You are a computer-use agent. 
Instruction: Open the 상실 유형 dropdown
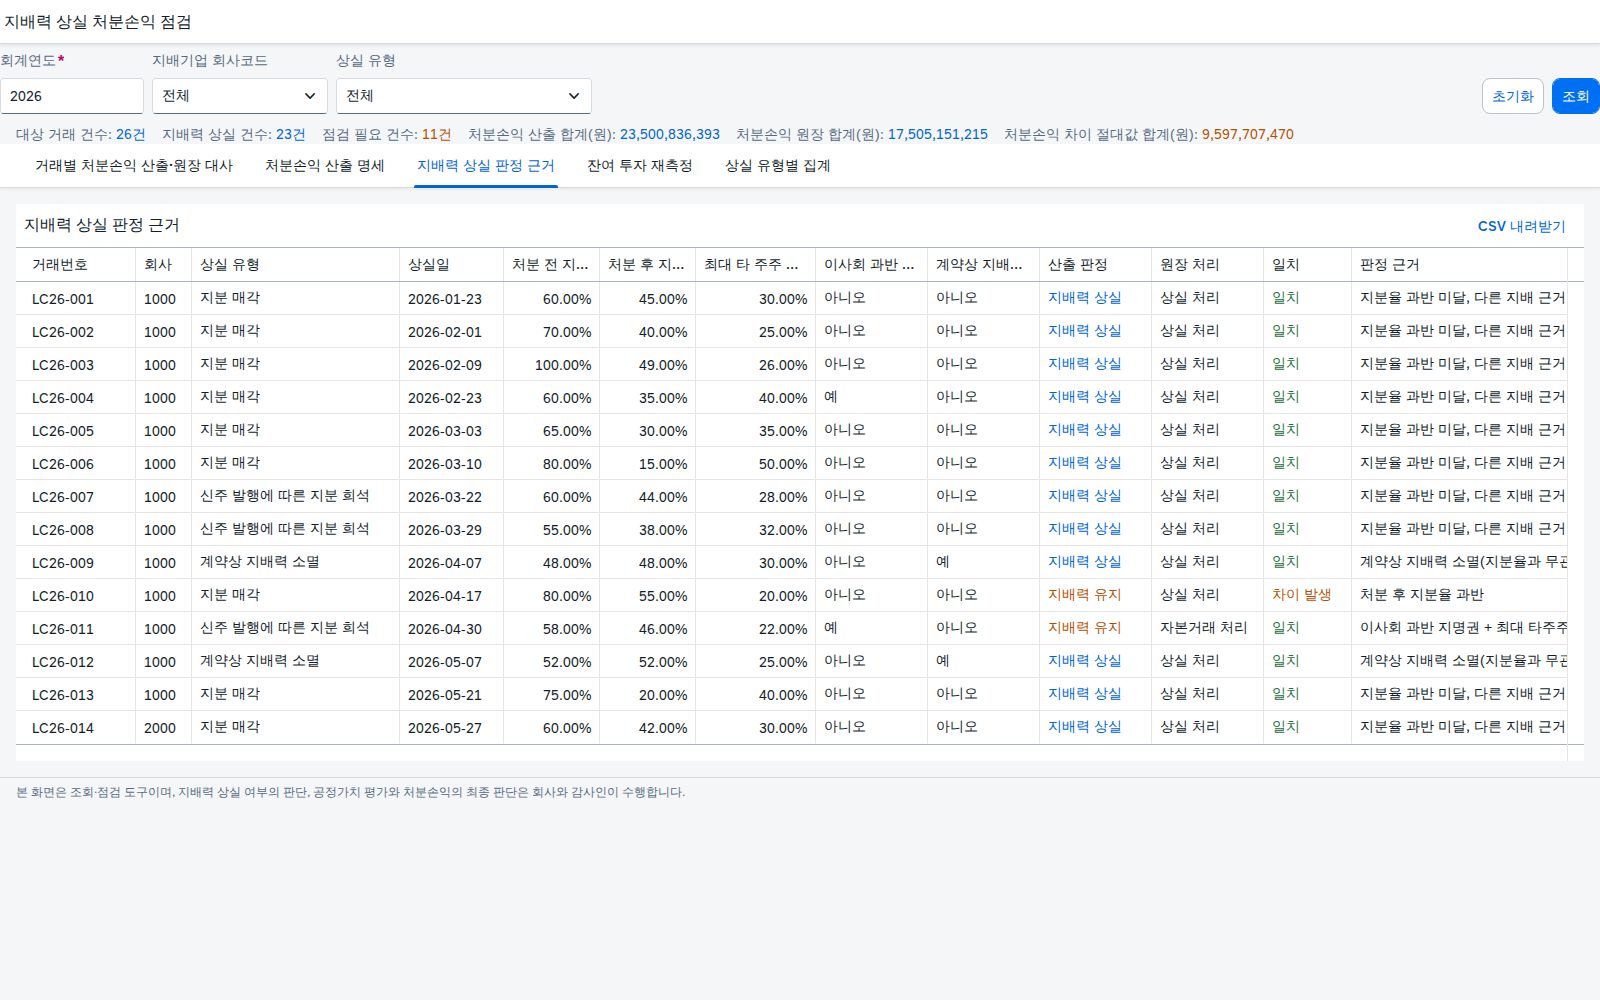pos(464,96)
